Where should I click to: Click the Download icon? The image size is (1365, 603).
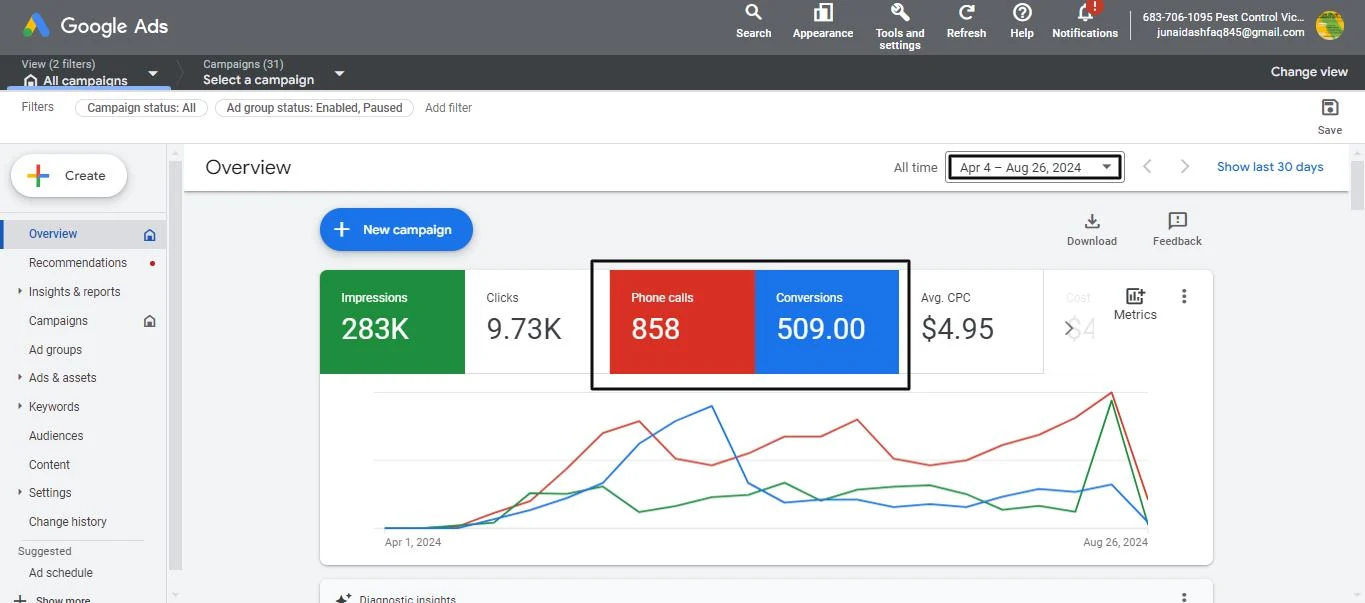(x=1092, y=221)
